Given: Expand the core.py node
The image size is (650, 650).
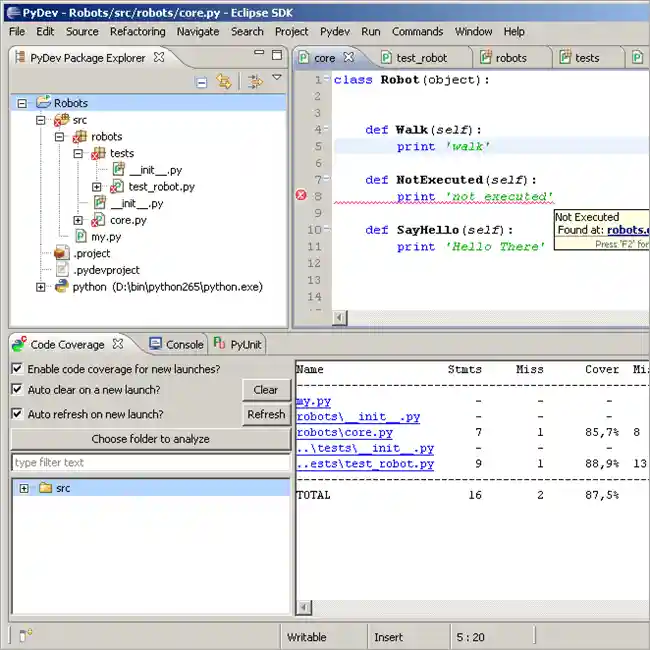Looking at the screenshot, I should pyautogui.click(x=78, y=220).
